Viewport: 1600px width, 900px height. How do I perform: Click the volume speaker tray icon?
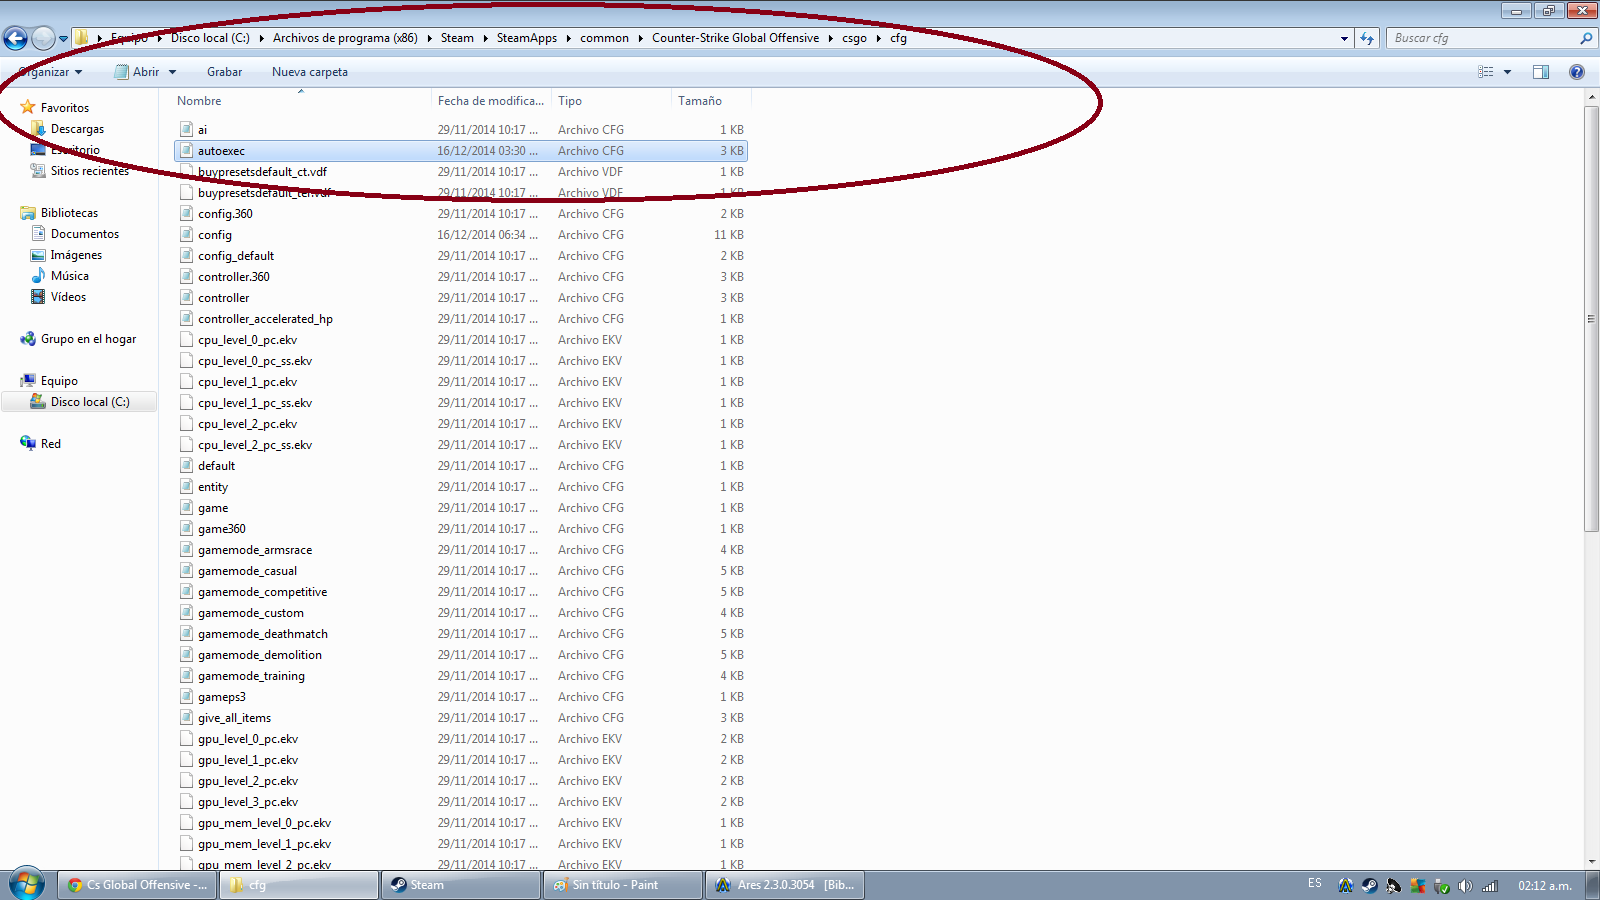tap(1465, 885)
